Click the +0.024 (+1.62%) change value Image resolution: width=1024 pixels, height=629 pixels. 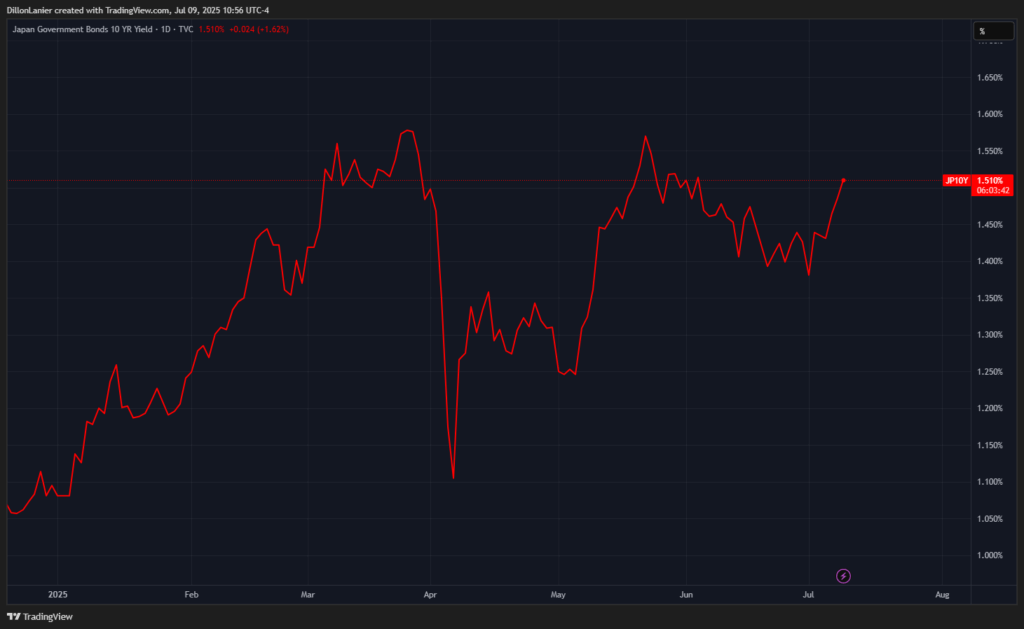(259, 29)
